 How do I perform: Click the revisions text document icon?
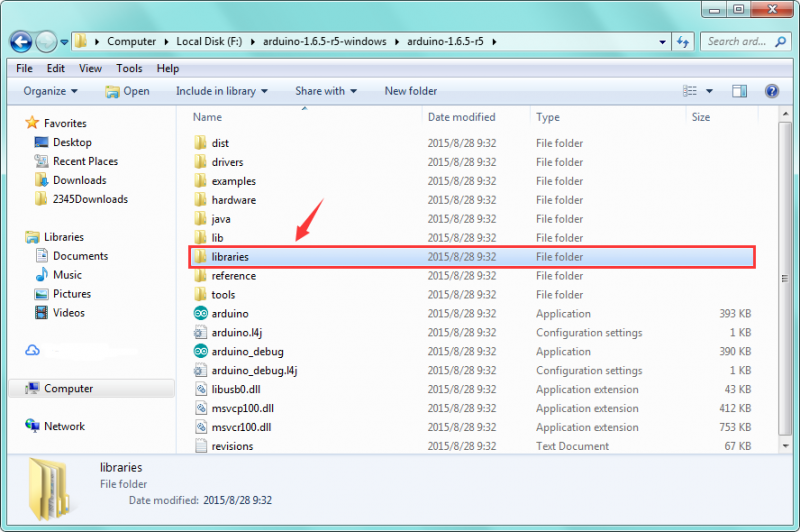200,447
